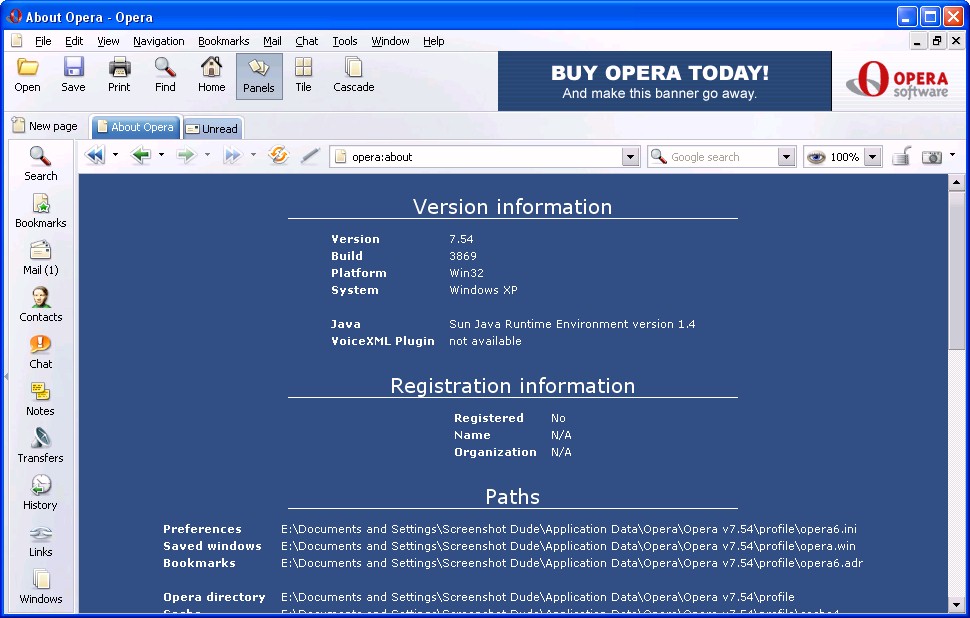Click the Print toolbar icon
The width and height of the screenshot is (970, 618).
click(x=119, y=75)
